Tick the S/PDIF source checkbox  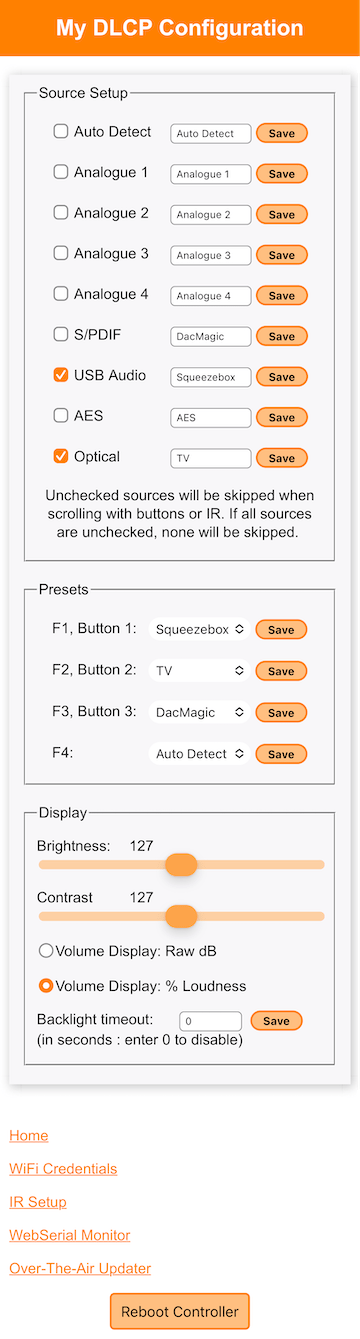coord(61,334)
